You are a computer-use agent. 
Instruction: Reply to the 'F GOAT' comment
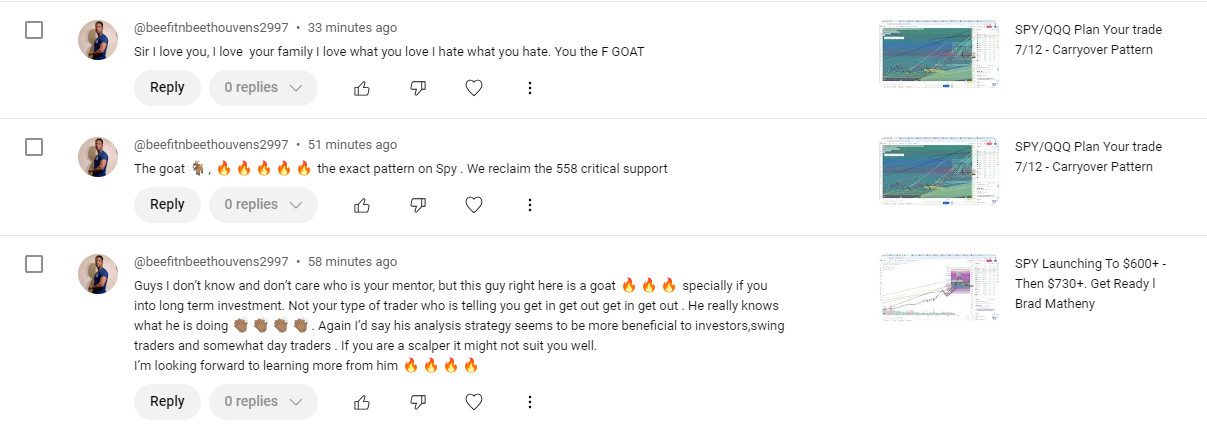coord(167,88)
